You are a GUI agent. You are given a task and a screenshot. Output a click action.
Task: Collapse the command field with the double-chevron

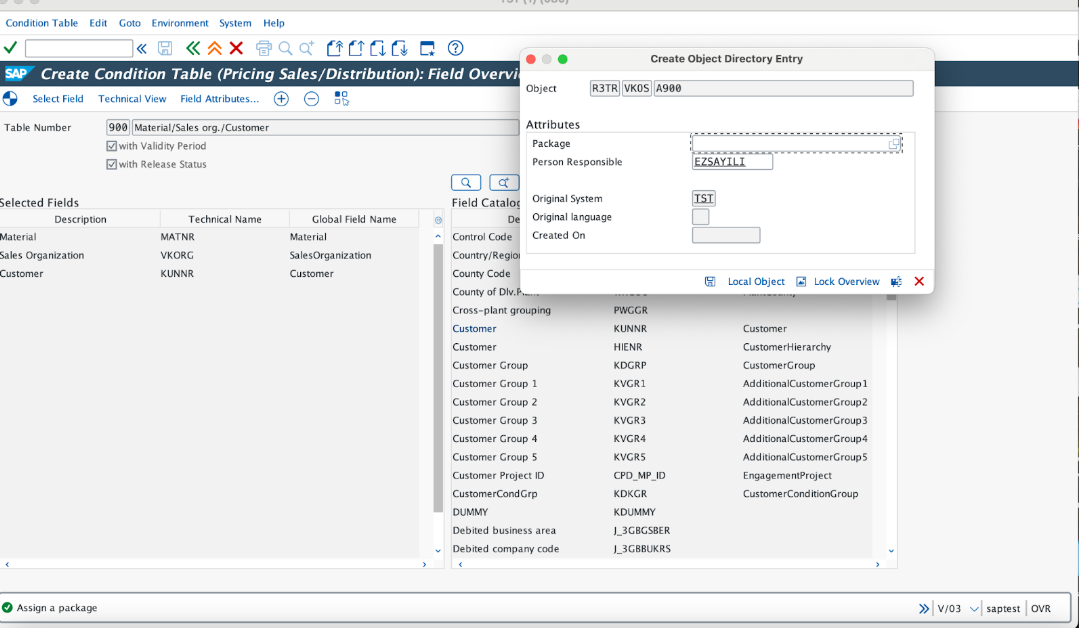[142, 48]
